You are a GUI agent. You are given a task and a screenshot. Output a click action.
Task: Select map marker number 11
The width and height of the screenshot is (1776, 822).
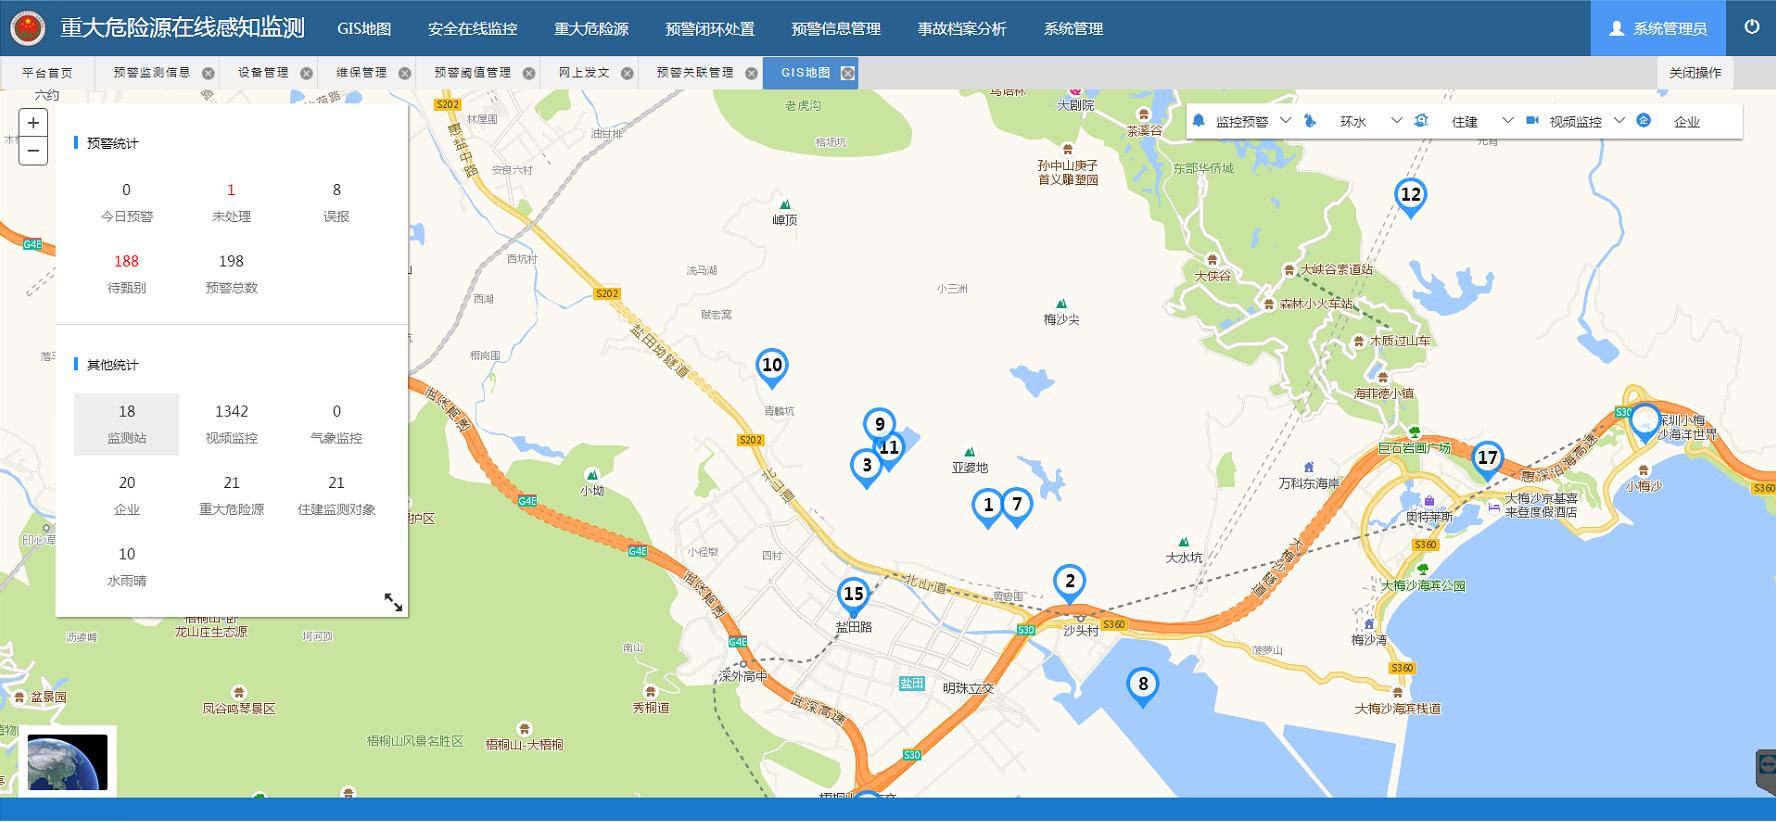click(x=890, y=450)
